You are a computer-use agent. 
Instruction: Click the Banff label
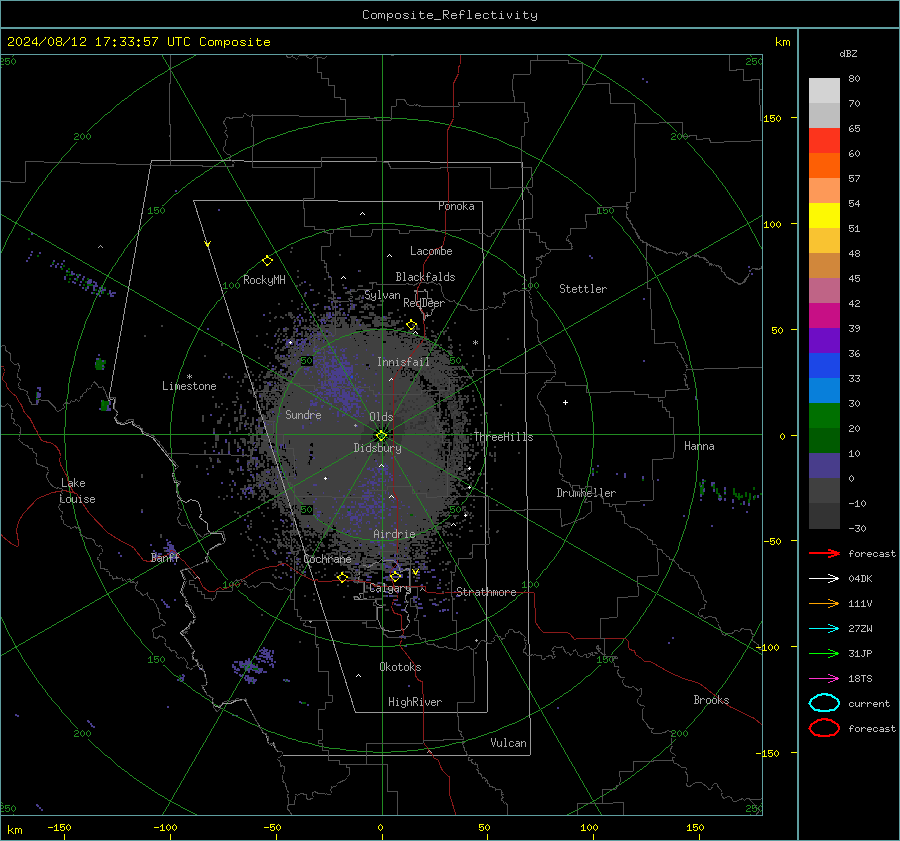pos(165,557)
